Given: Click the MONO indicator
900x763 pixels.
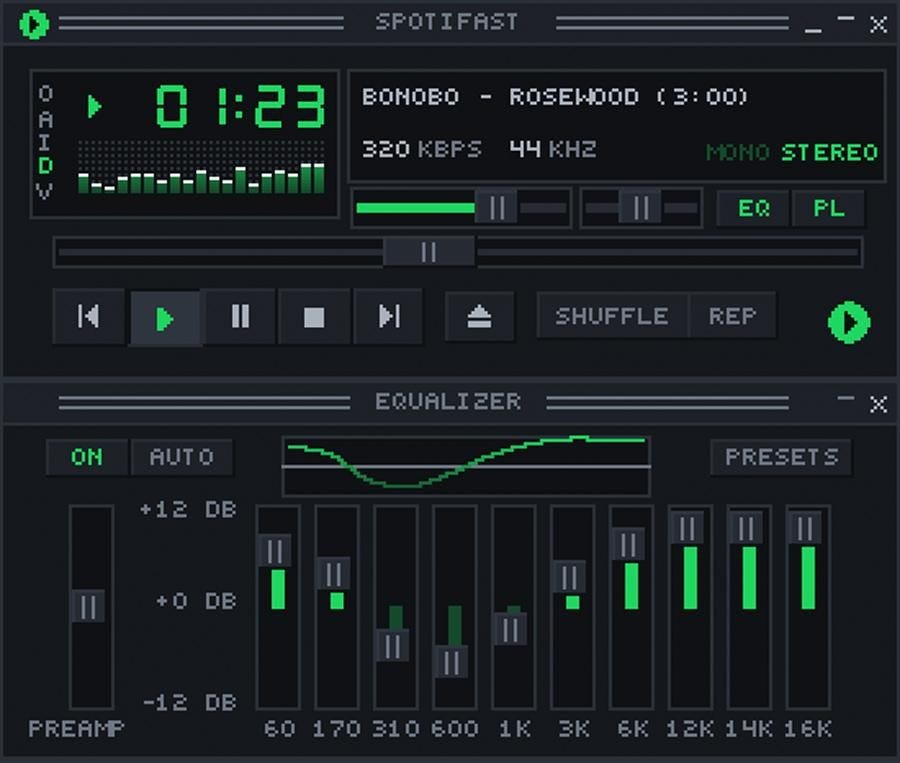Looking at the screenshot, I should pos(738,153).
